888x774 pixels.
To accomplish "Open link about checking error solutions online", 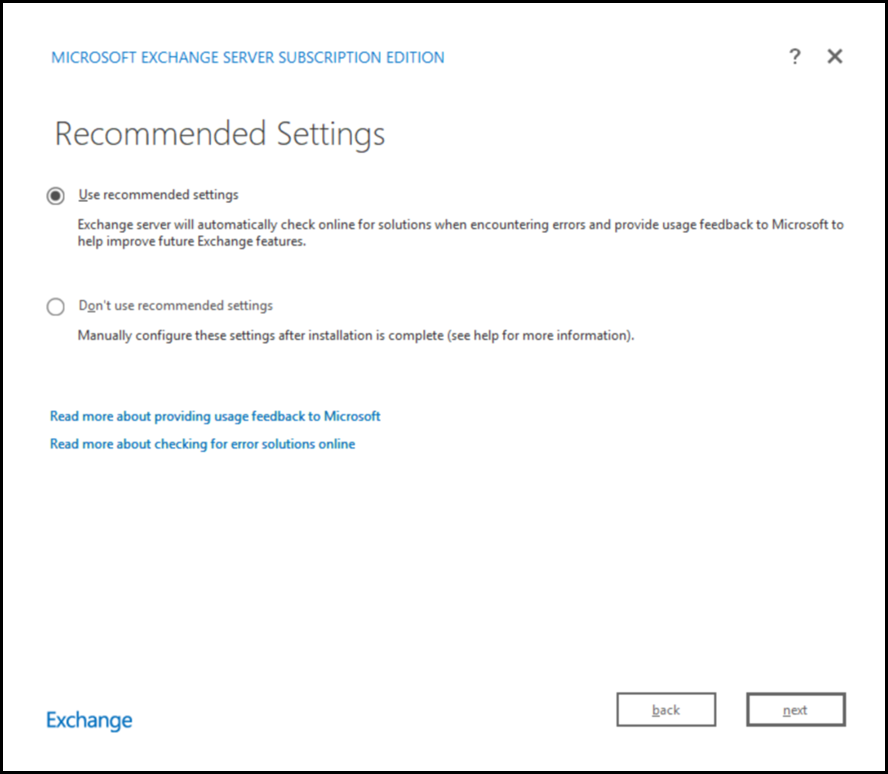I will 202,444.
